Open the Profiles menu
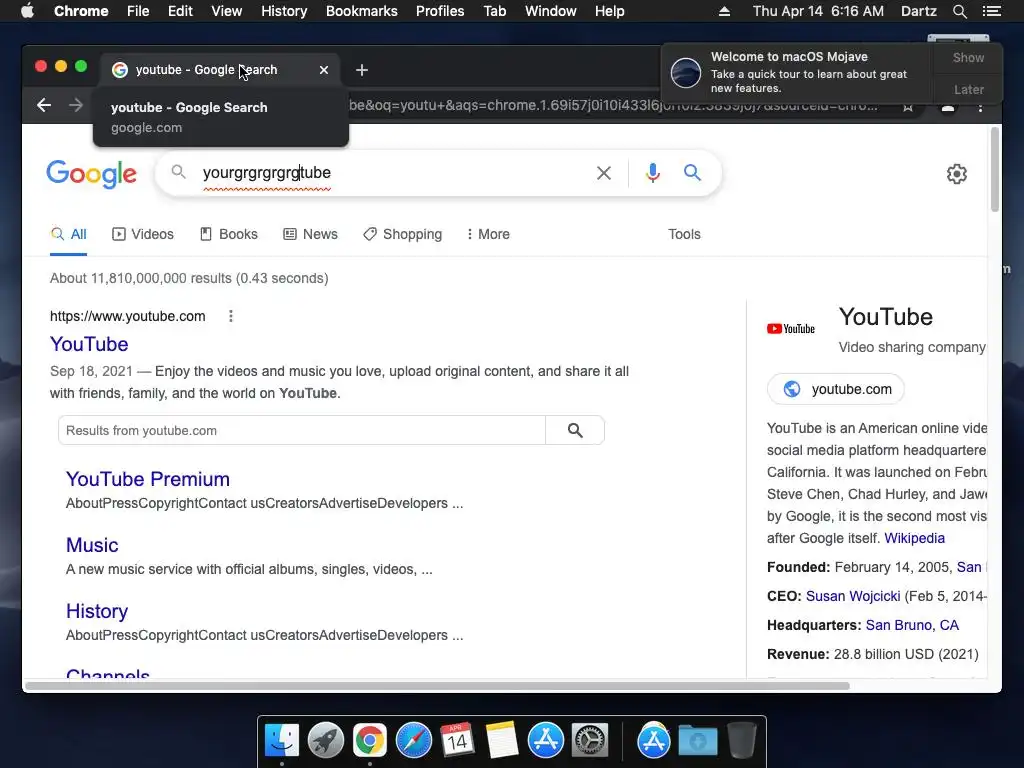Image resolution: width=1024 pixels, height=768 pixels. (440, 11)
